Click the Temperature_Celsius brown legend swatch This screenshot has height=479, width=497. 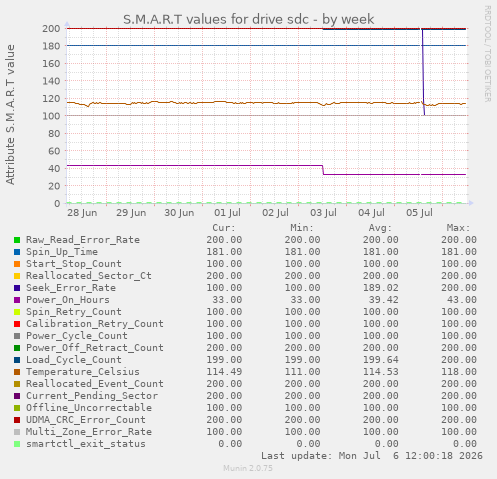(17, 372)
